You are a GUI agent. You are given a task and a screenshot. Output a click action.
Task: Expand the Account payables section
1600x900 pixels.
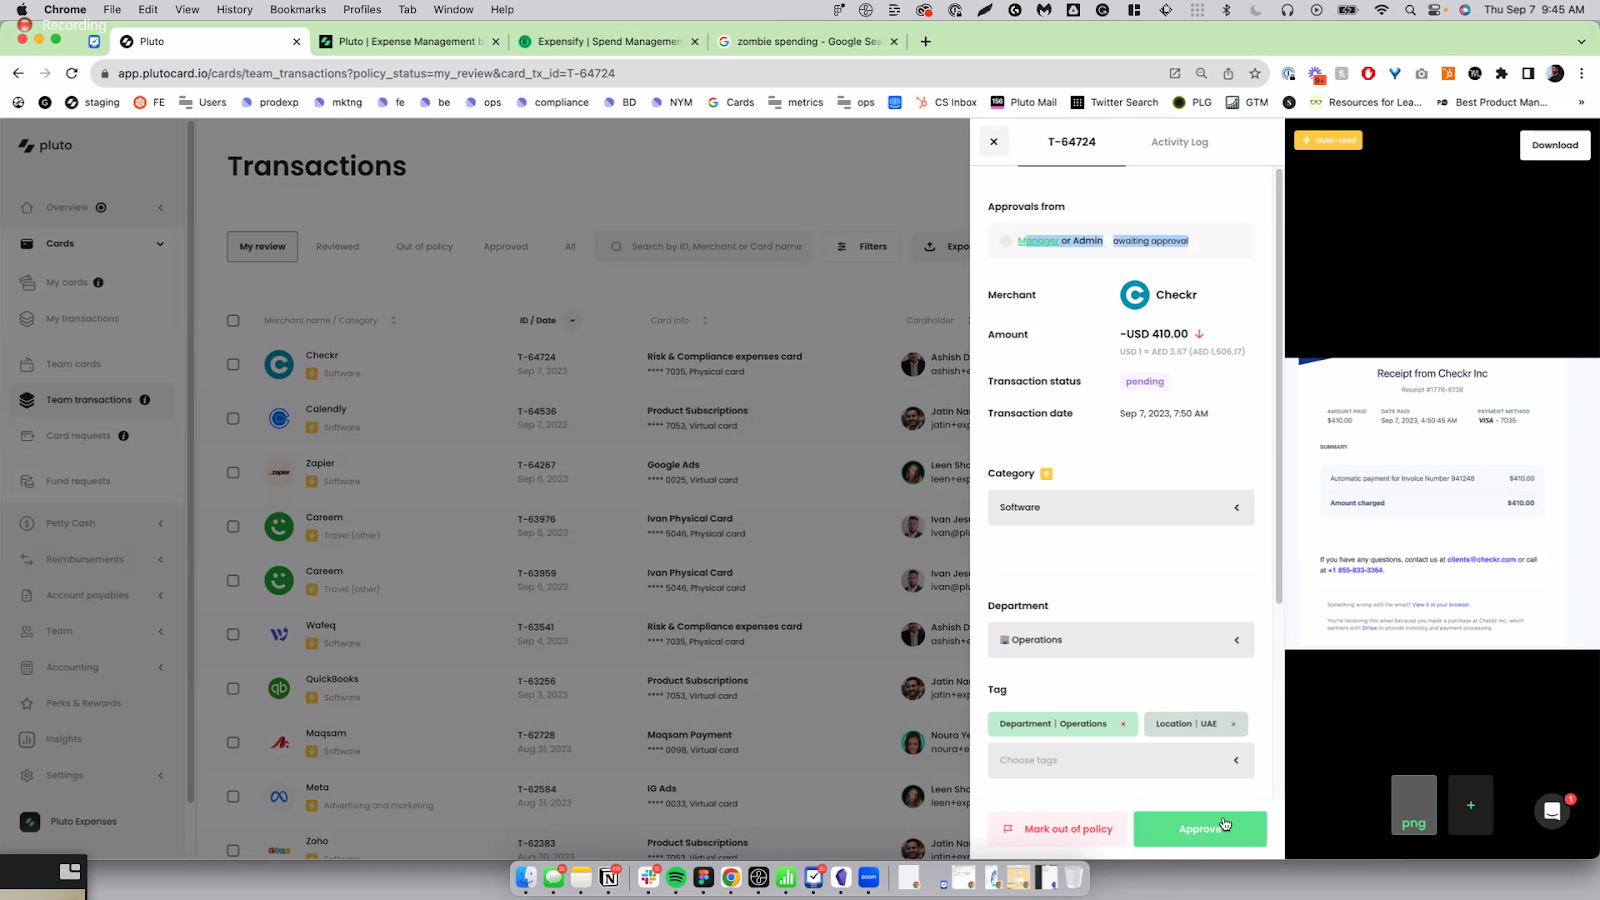160,595
